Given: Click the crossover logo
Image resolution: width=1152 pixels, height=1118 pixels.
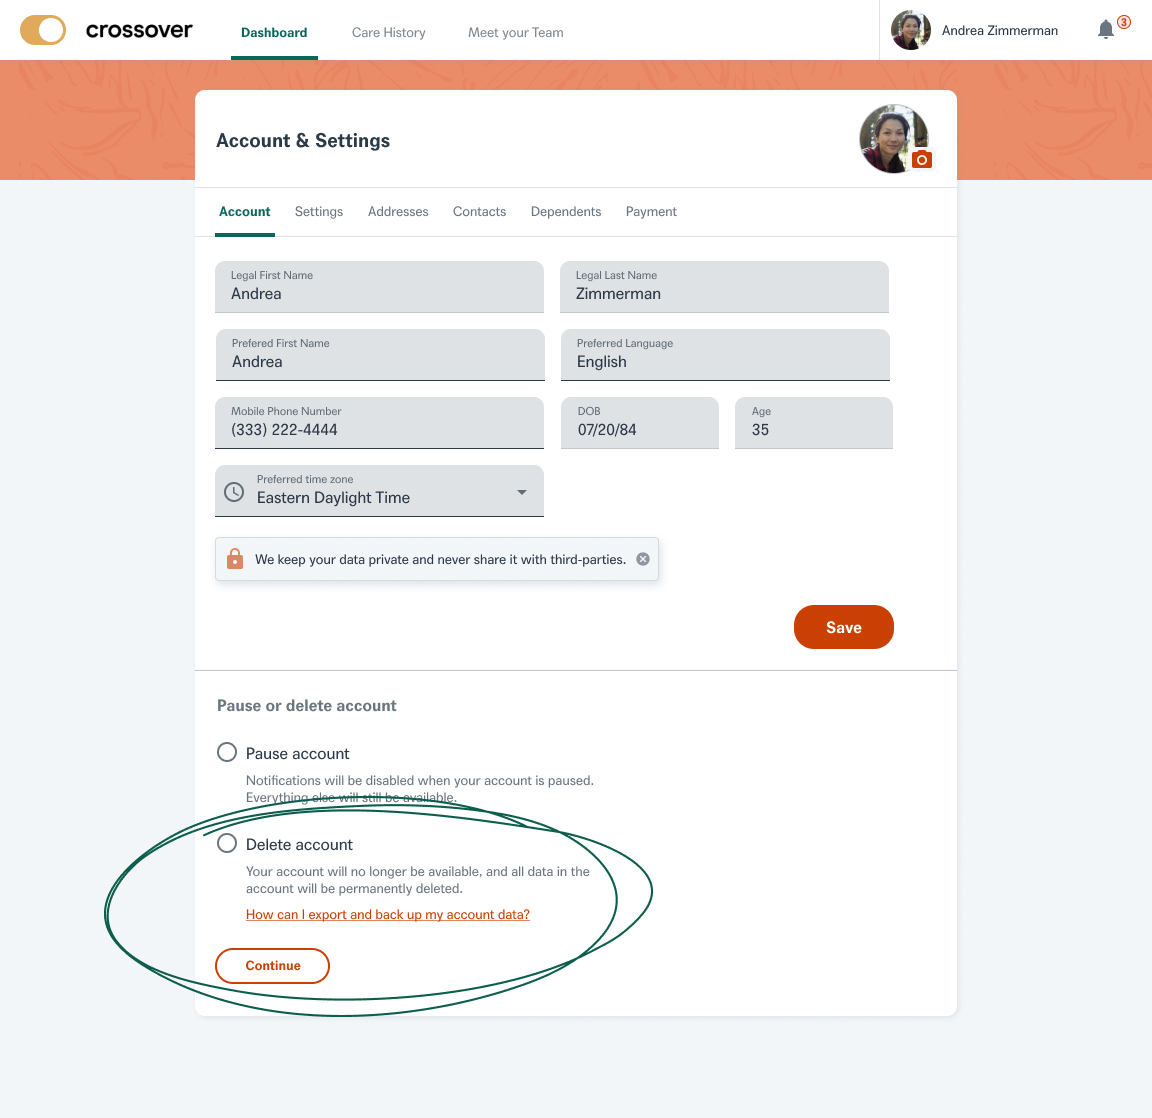Looking at the screenshot, I should 139,30.
